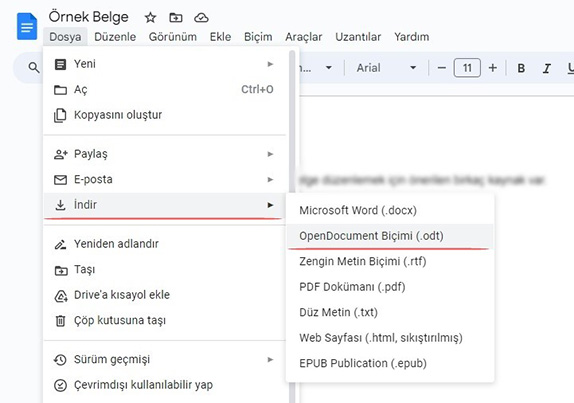Click the İndir download icon

[60, 205]
